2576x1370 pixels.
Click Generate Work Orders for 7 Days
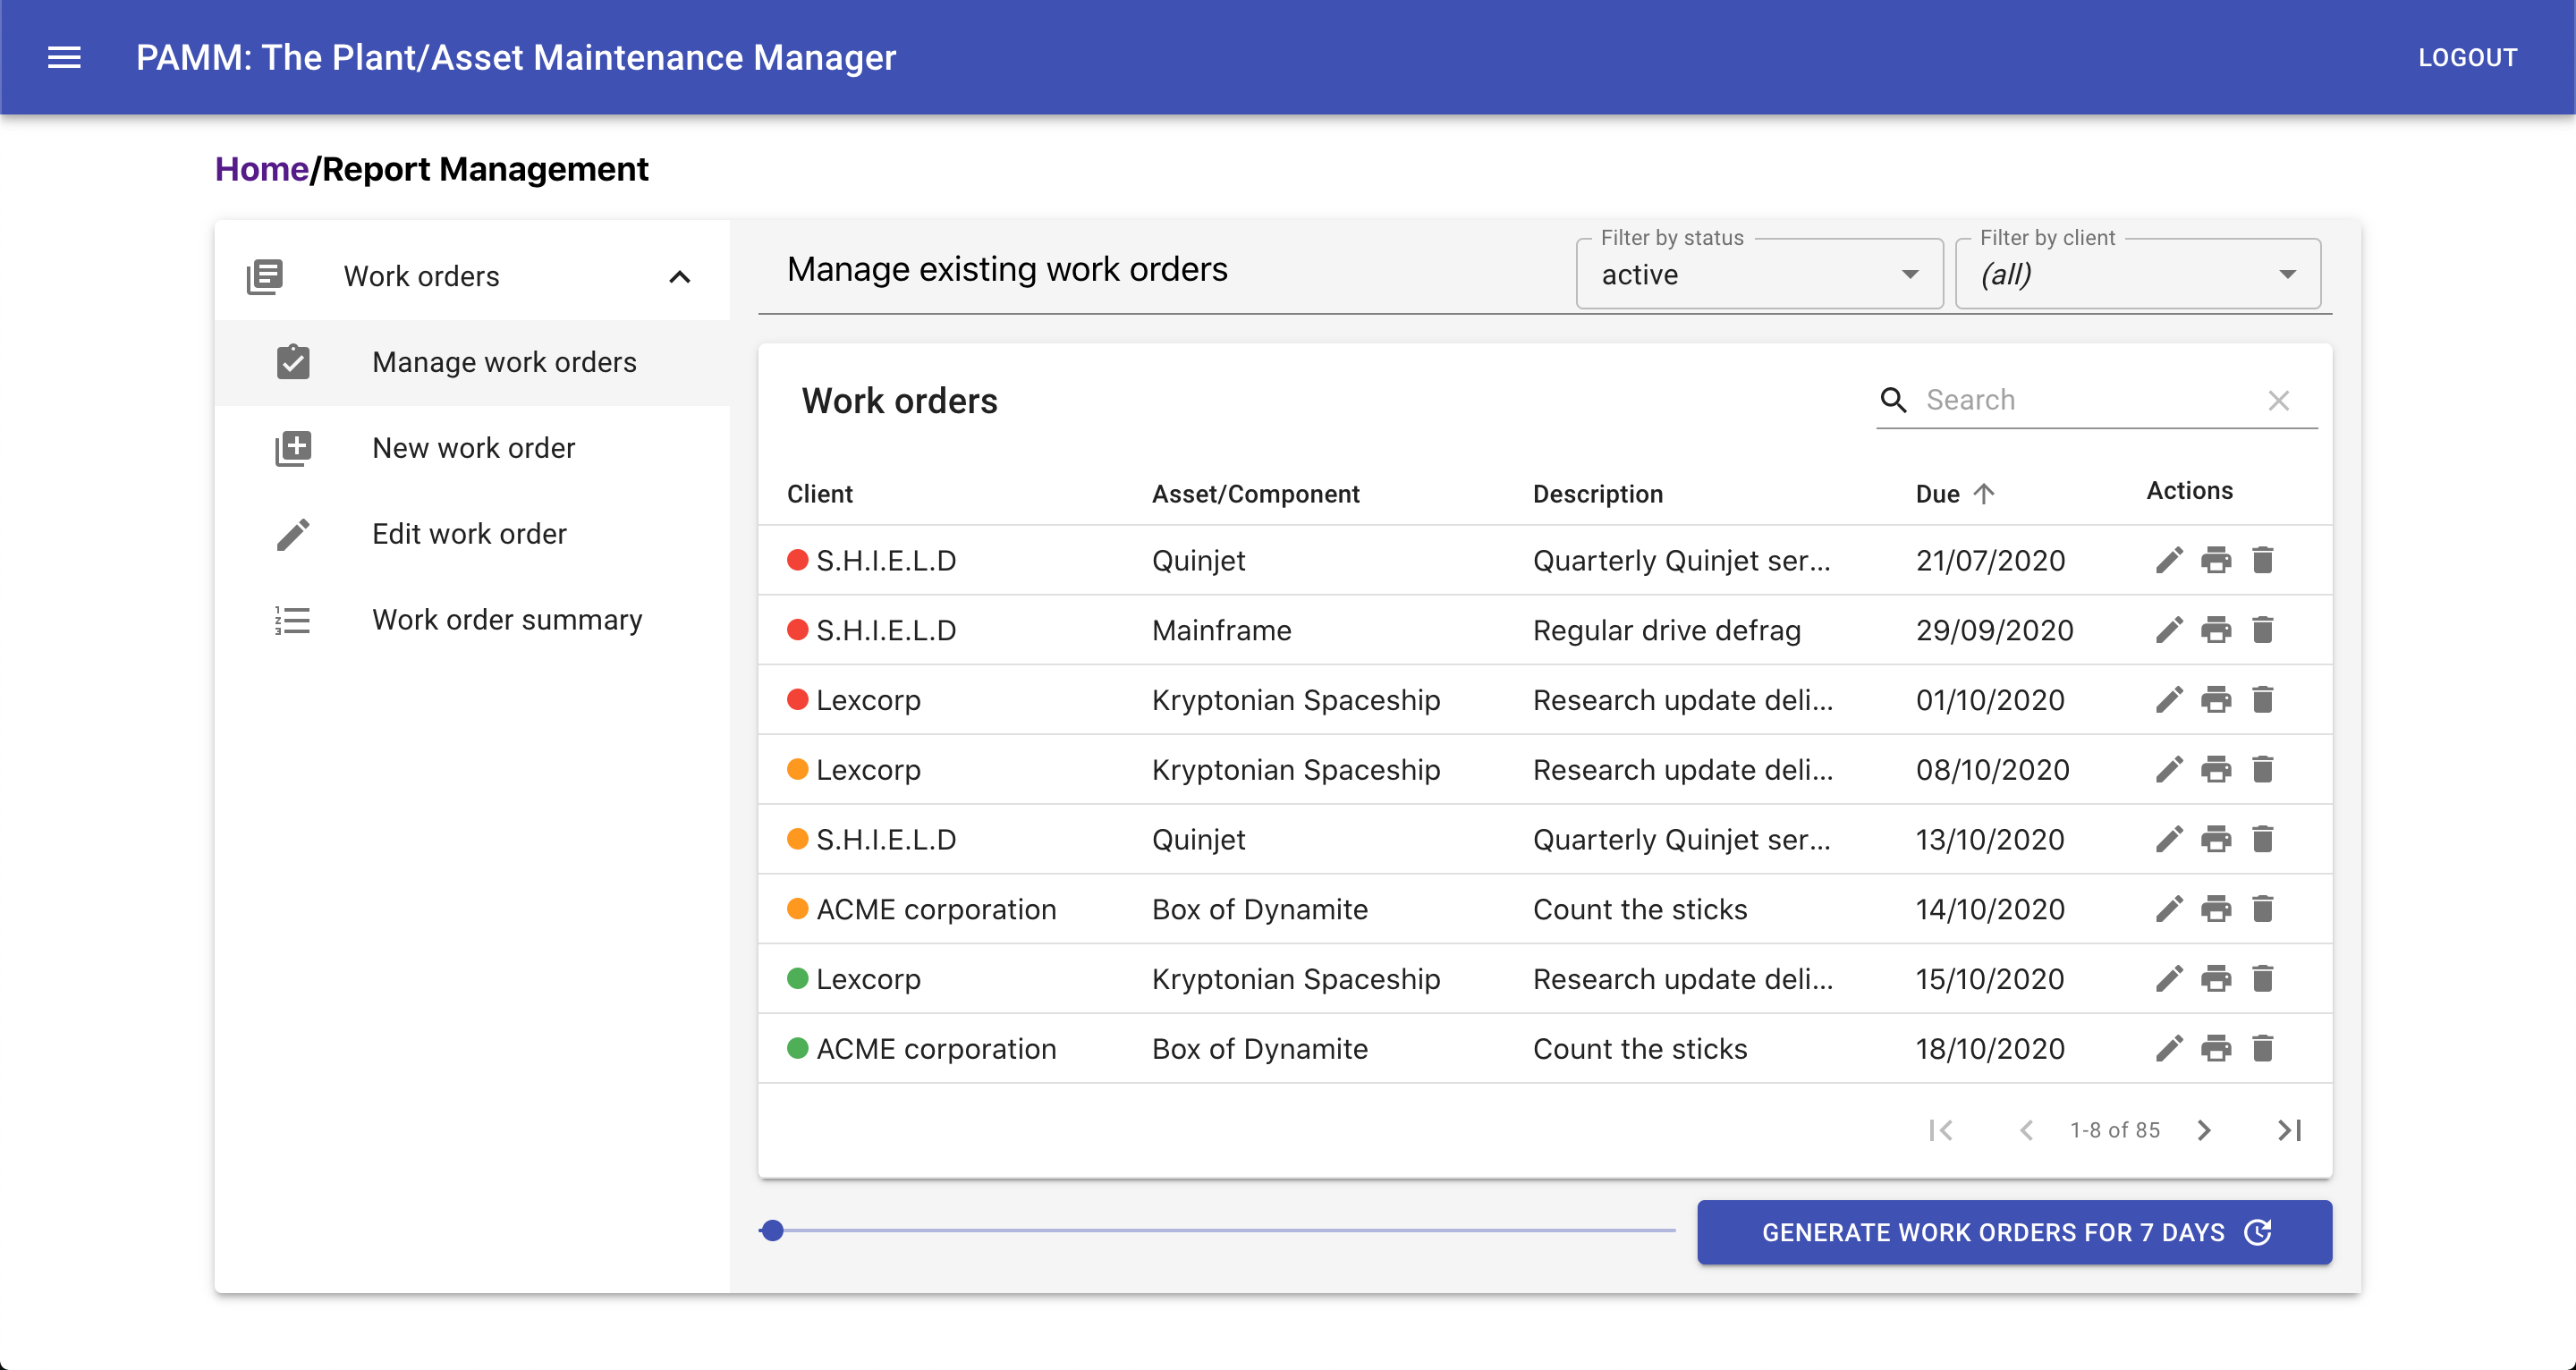[2014, 1232]
